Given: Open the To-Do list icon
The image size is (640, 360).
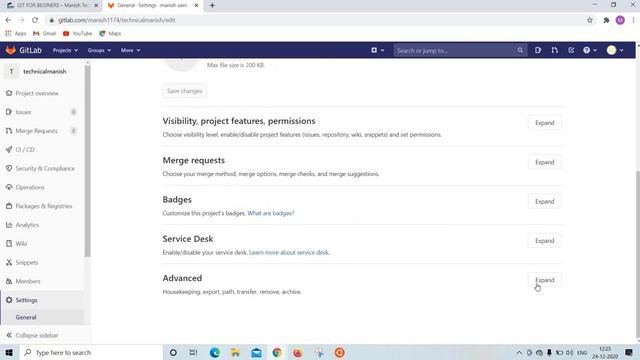Looking at the screenshot, I should tap(571, 50).
